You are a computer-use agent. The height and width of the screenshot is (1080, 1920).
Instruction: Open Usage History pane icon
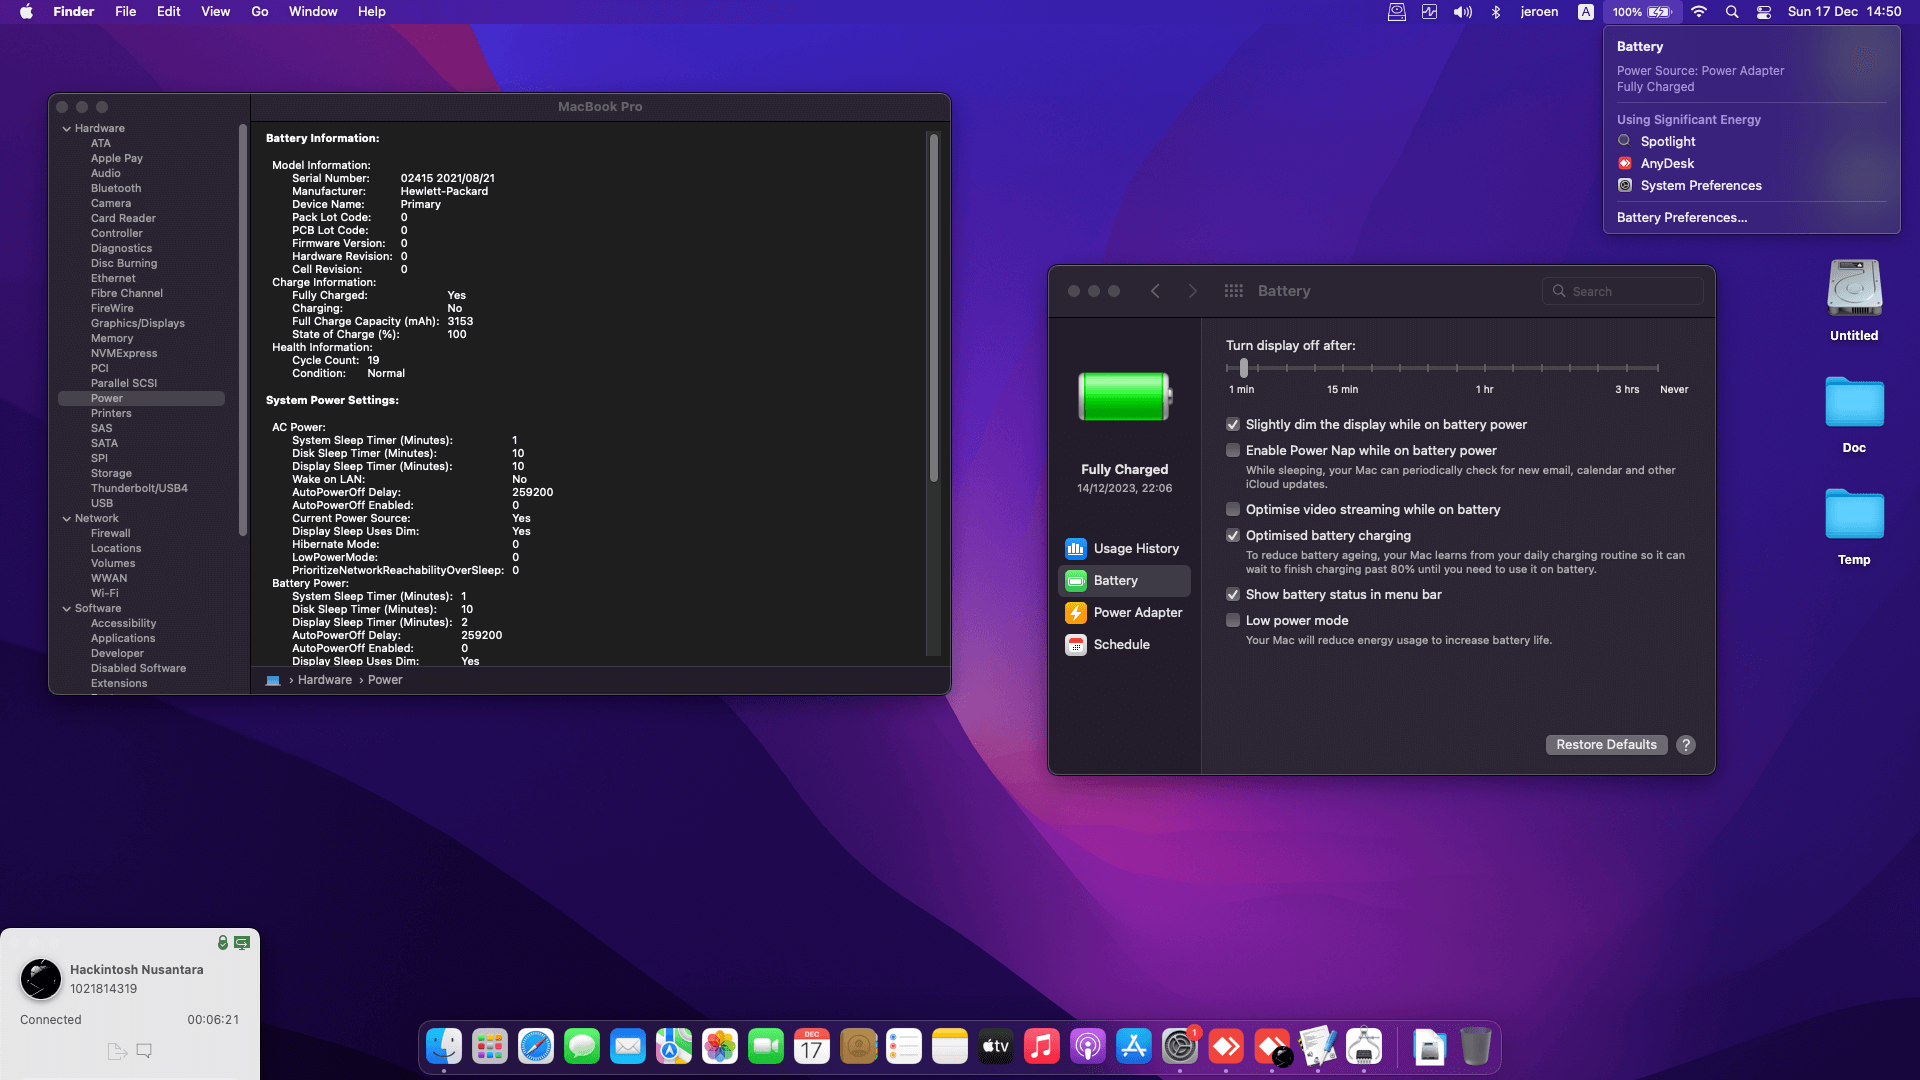point(1076,548)
